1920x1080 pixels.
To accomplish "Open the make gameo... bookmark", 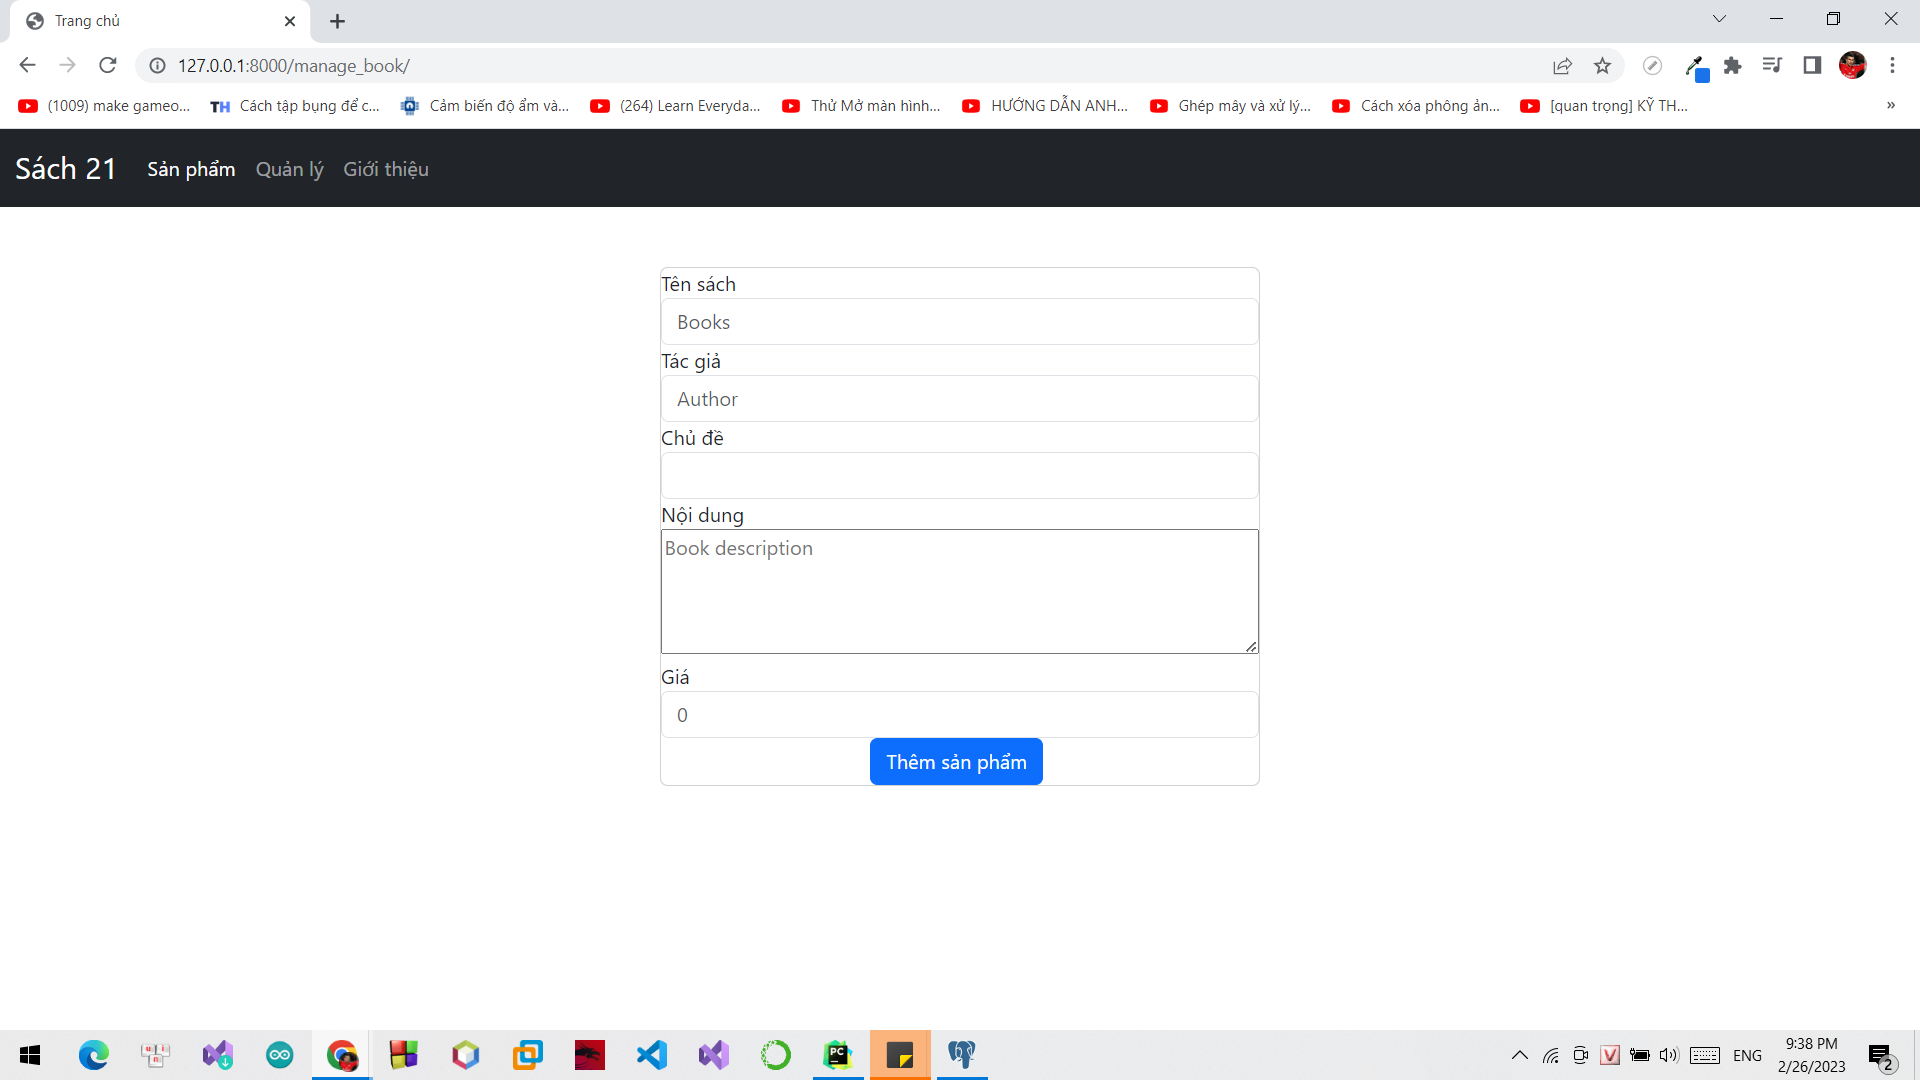I will [105, 106].
